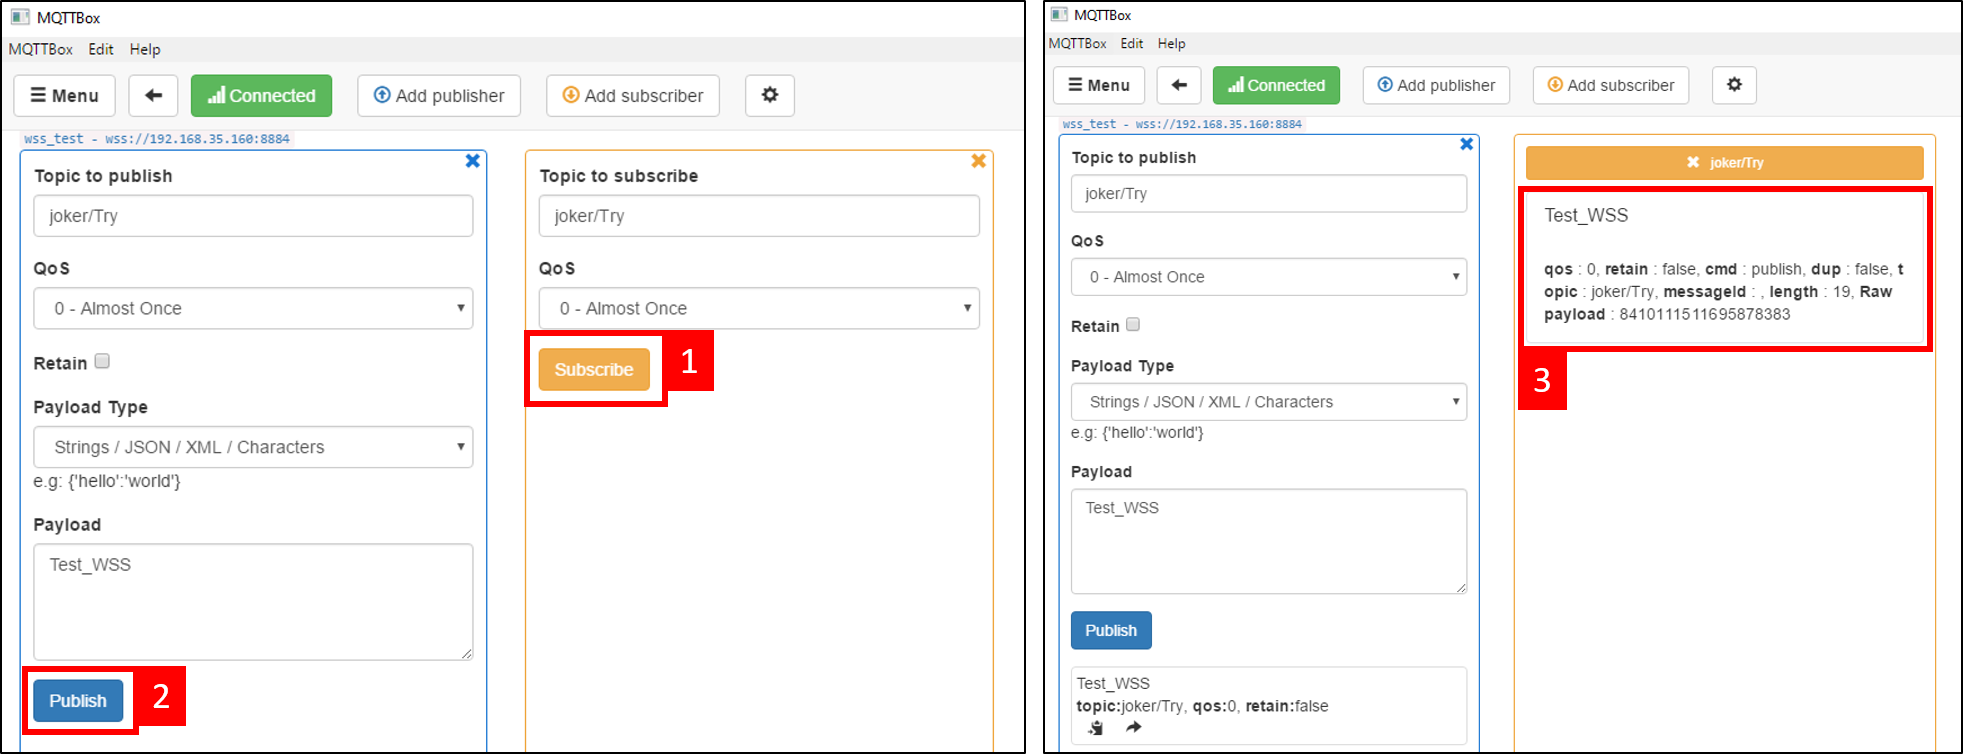This screenshot has width=1963, height=754.
Task: Click the republish arrow icon under published message
Action: tap(1133, 728)
